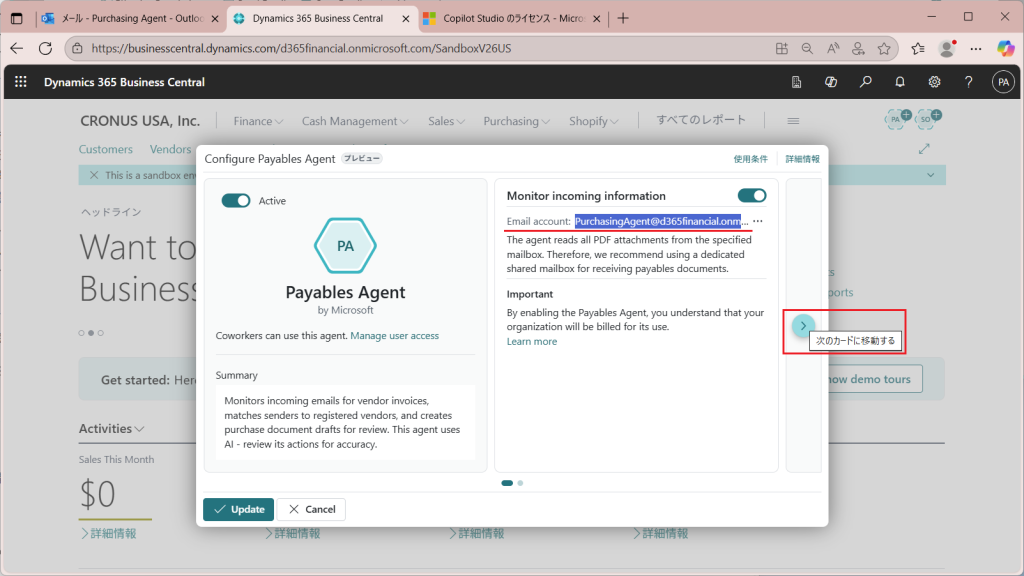Open the Edge profile icon
This screenshot has height=576, width=1024.
[x=947, y=48]
